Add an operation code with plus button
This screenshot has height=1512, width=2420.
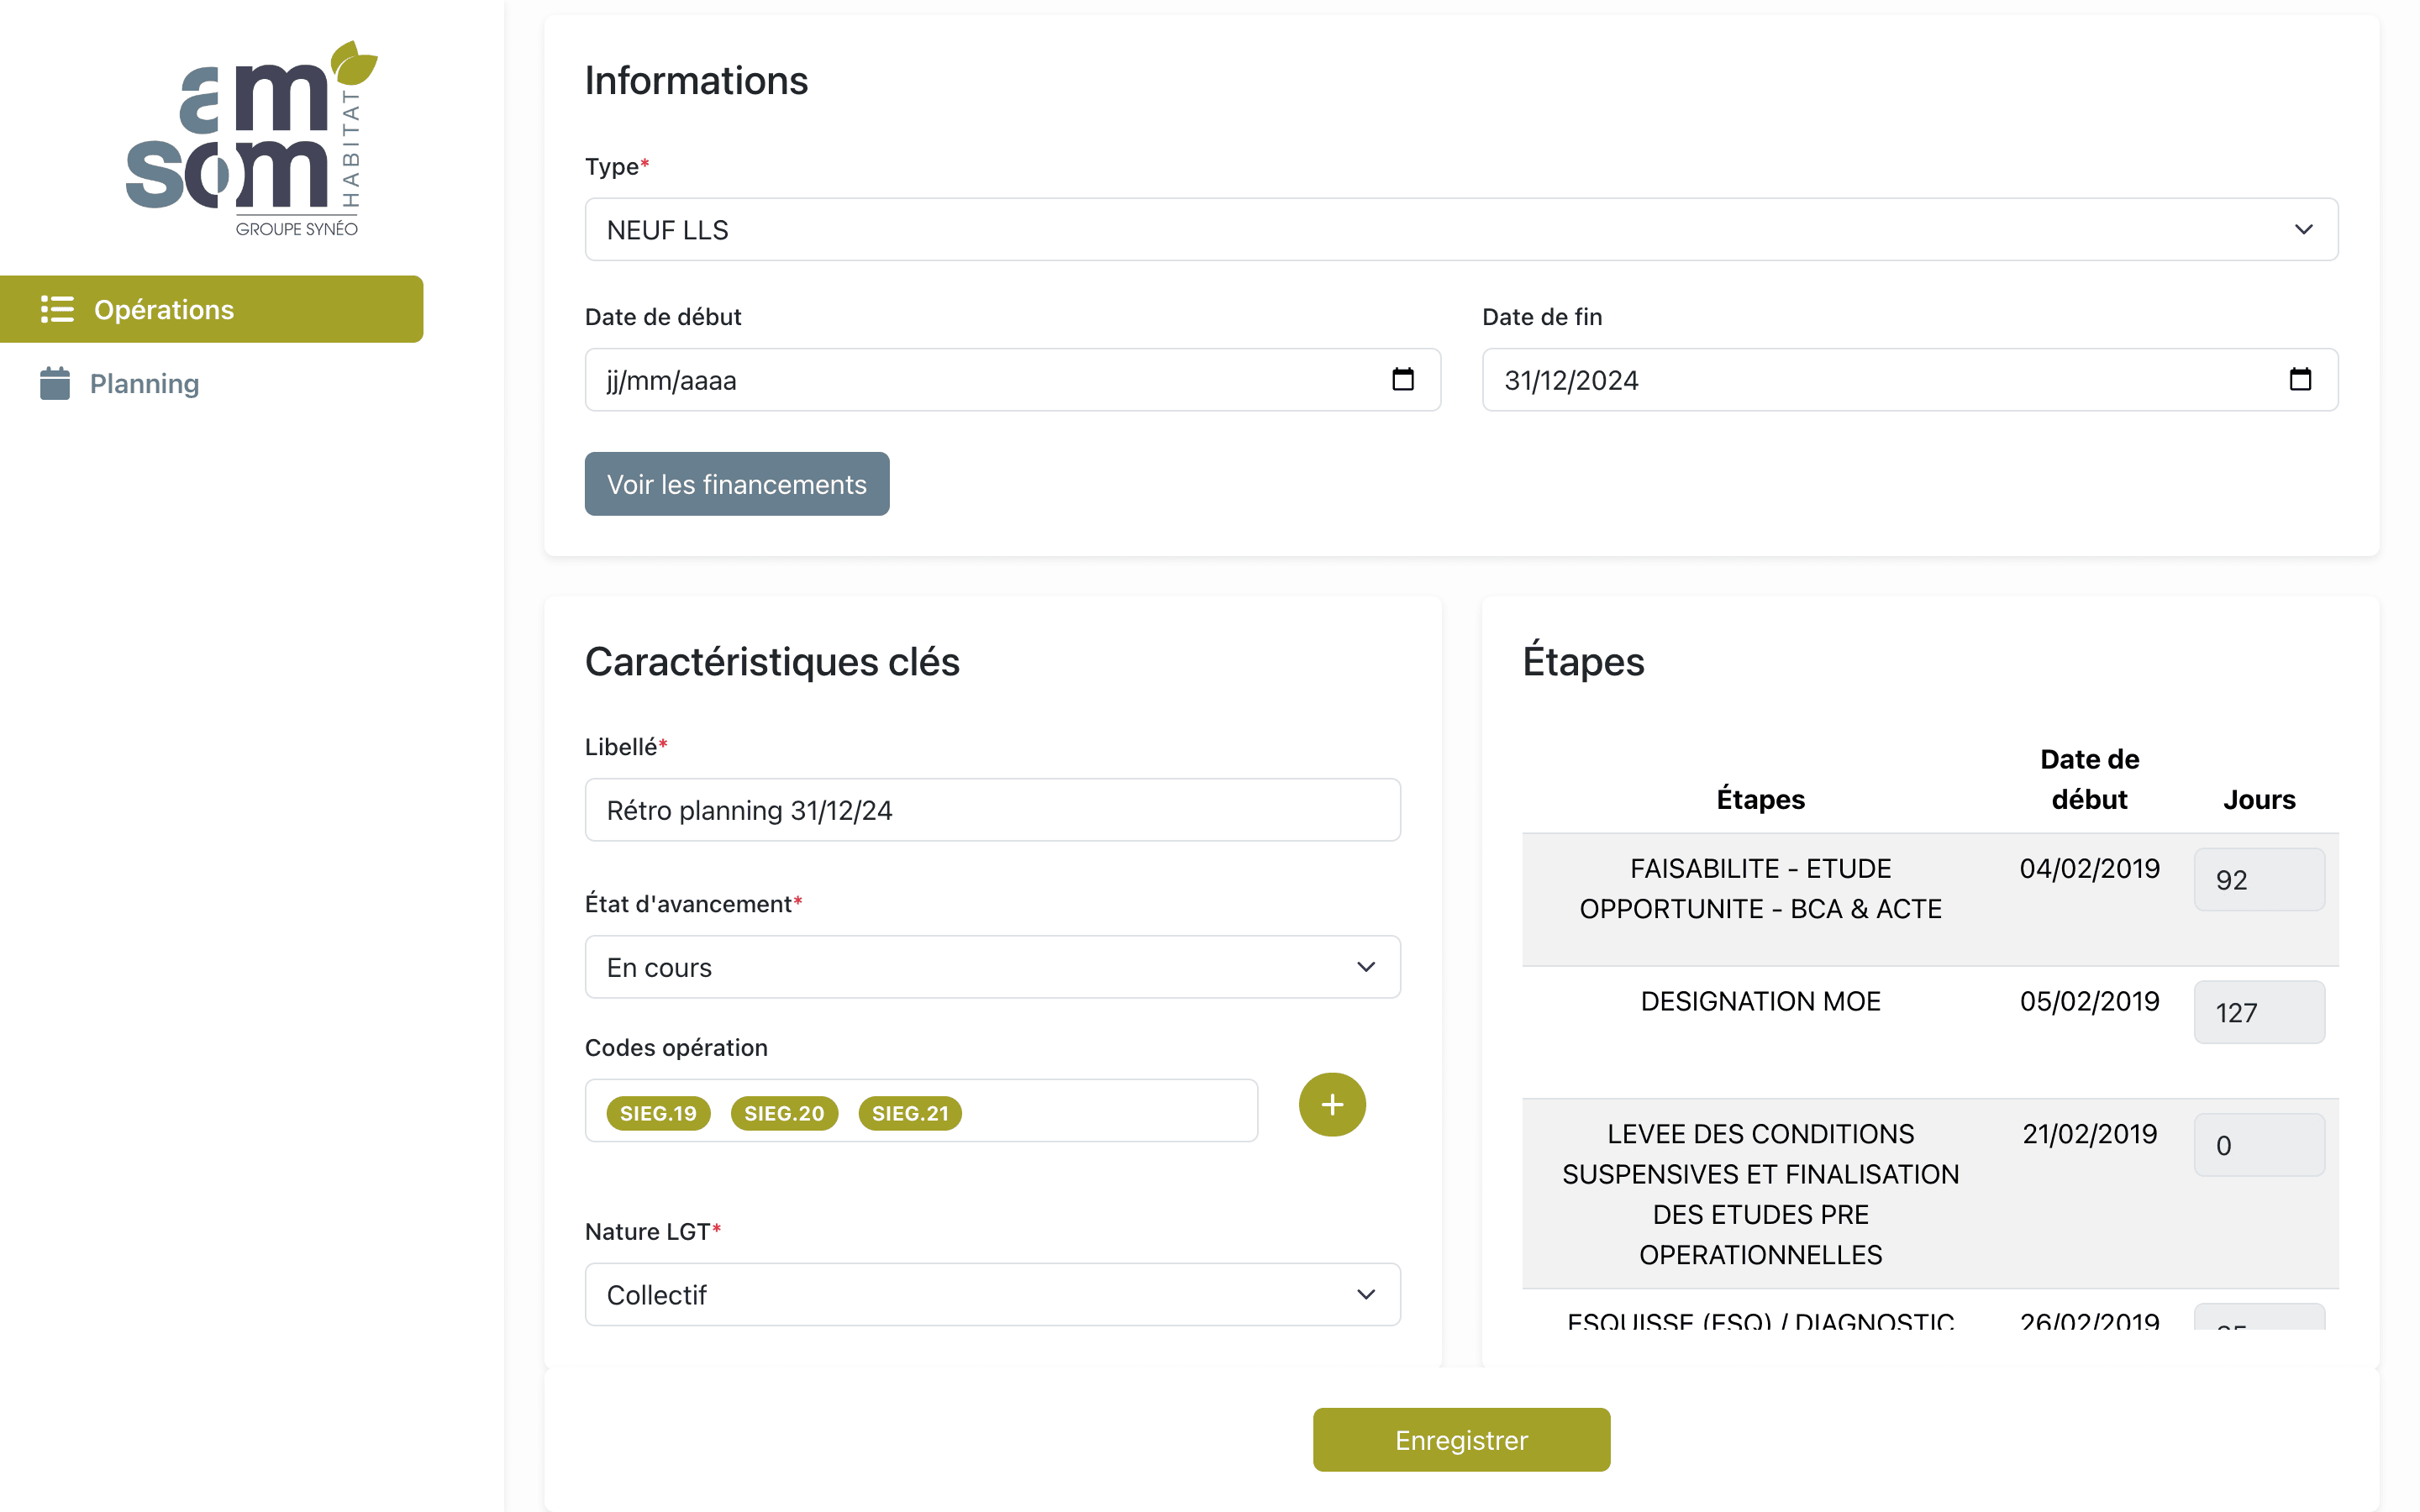(1332, 1105)
